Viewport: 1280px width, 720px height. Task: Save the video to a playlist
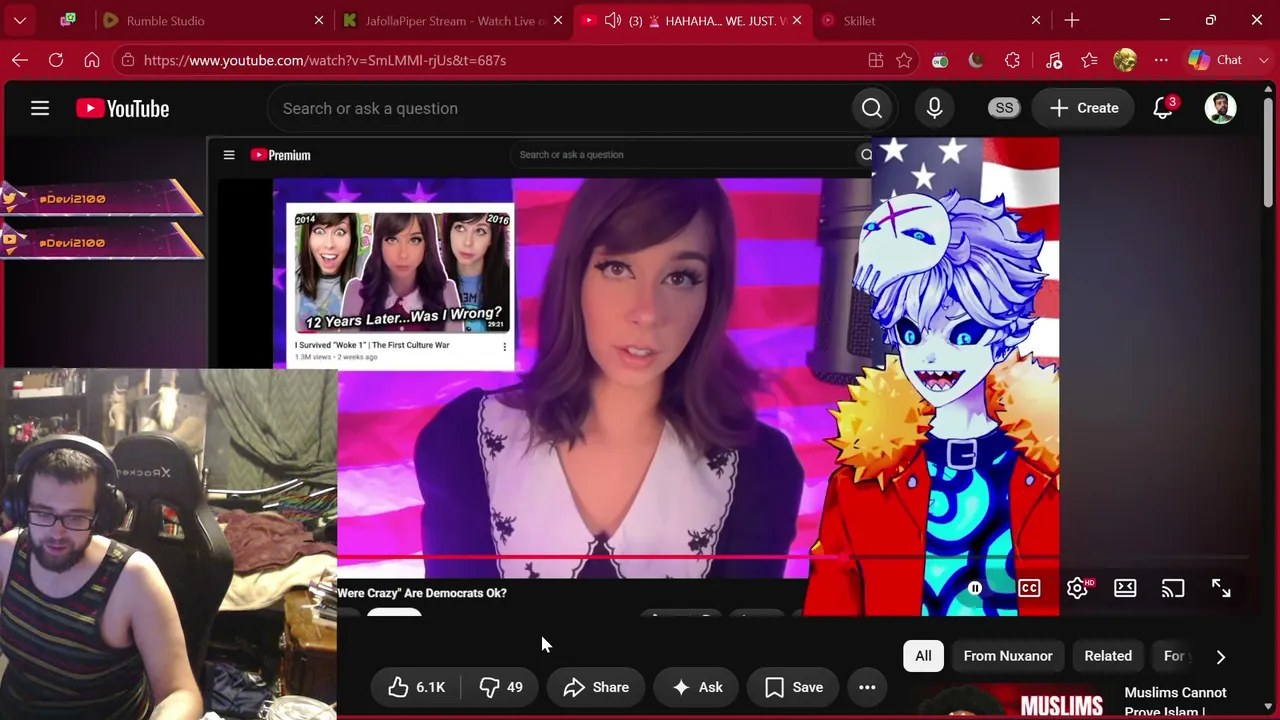pos(794,687)
